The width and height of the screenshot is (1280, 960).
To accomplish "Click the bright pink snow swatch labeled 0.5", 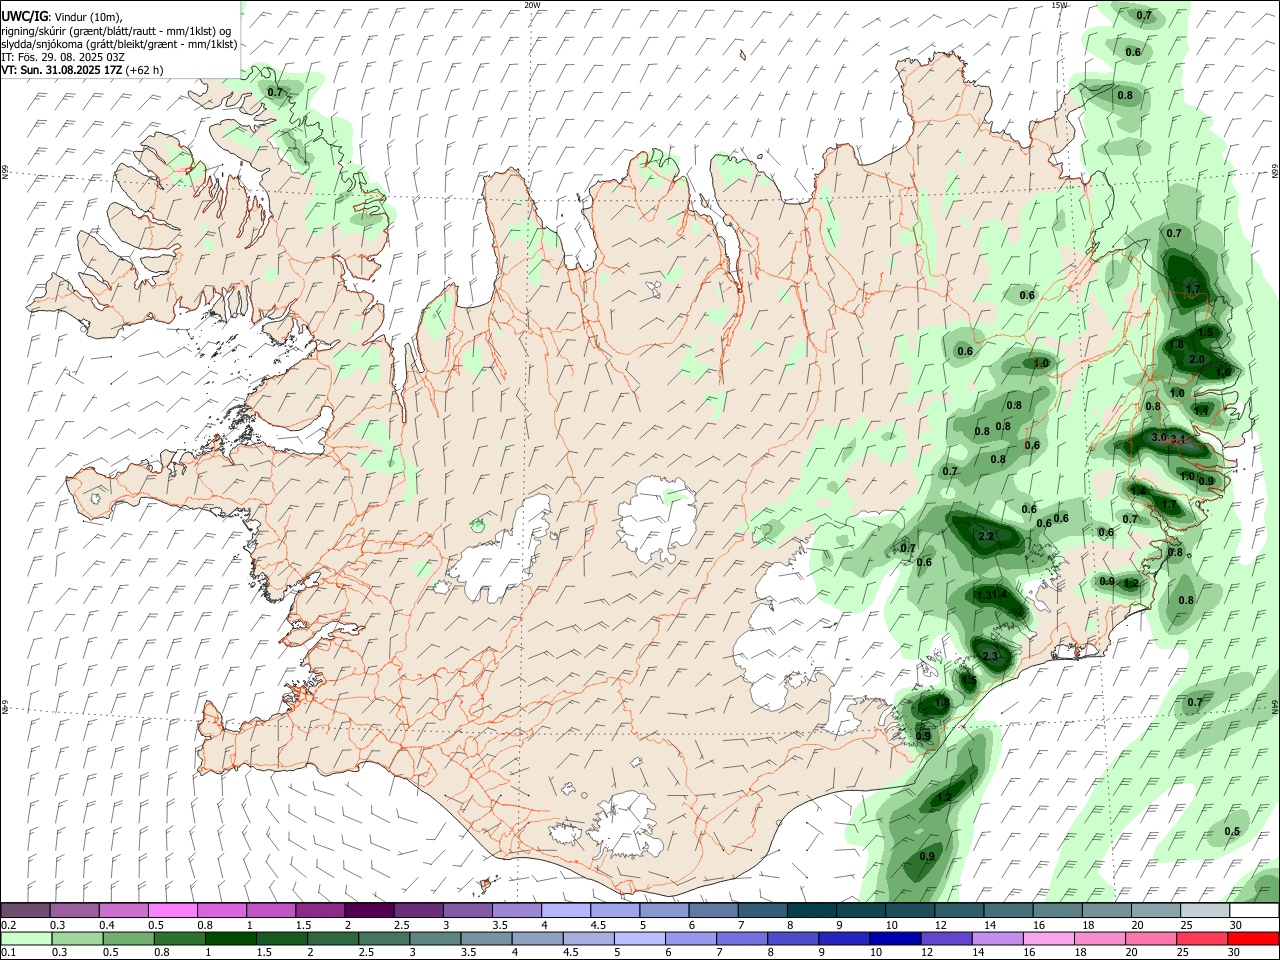I will (x=172, y=911).
